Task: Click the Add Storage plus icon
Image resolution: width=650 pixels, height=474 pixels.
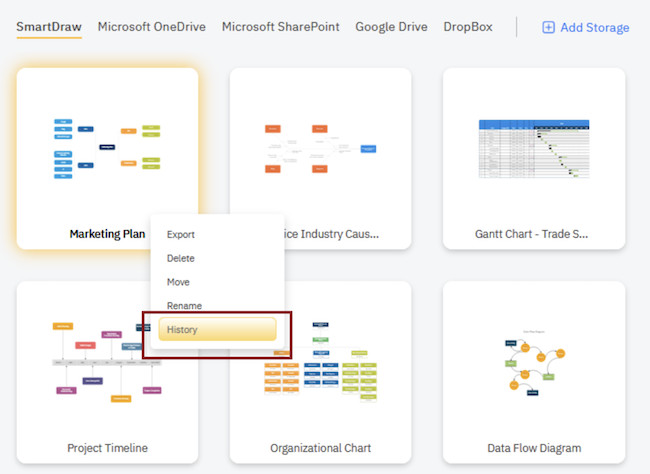Action: click(x=548, y=27)
